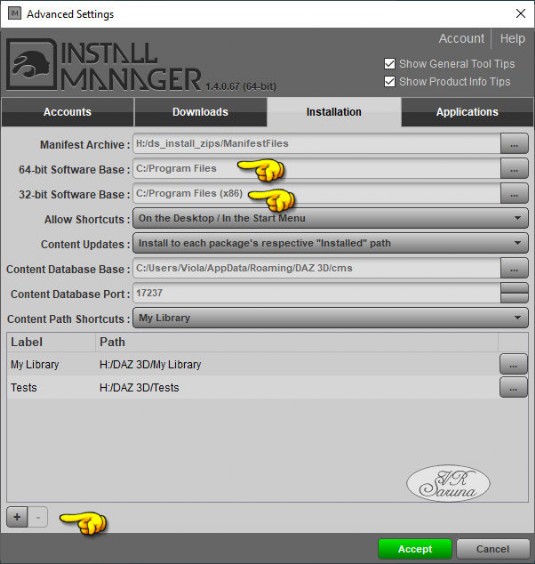Screen dimensions: 535x564
Task: Toggle Show Product Info Tips checkbox
Action: tap(390, 82)
